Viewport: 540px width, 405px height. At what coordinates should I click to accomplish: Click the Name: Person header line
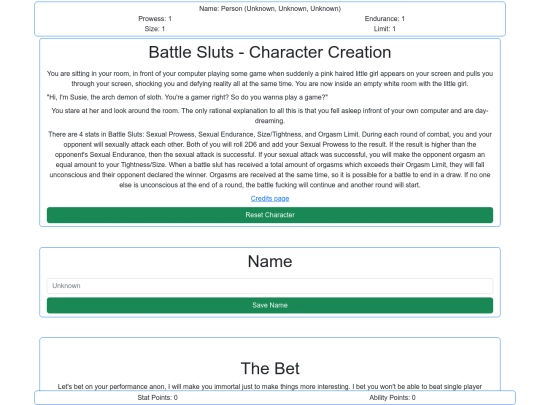(270, 9)
